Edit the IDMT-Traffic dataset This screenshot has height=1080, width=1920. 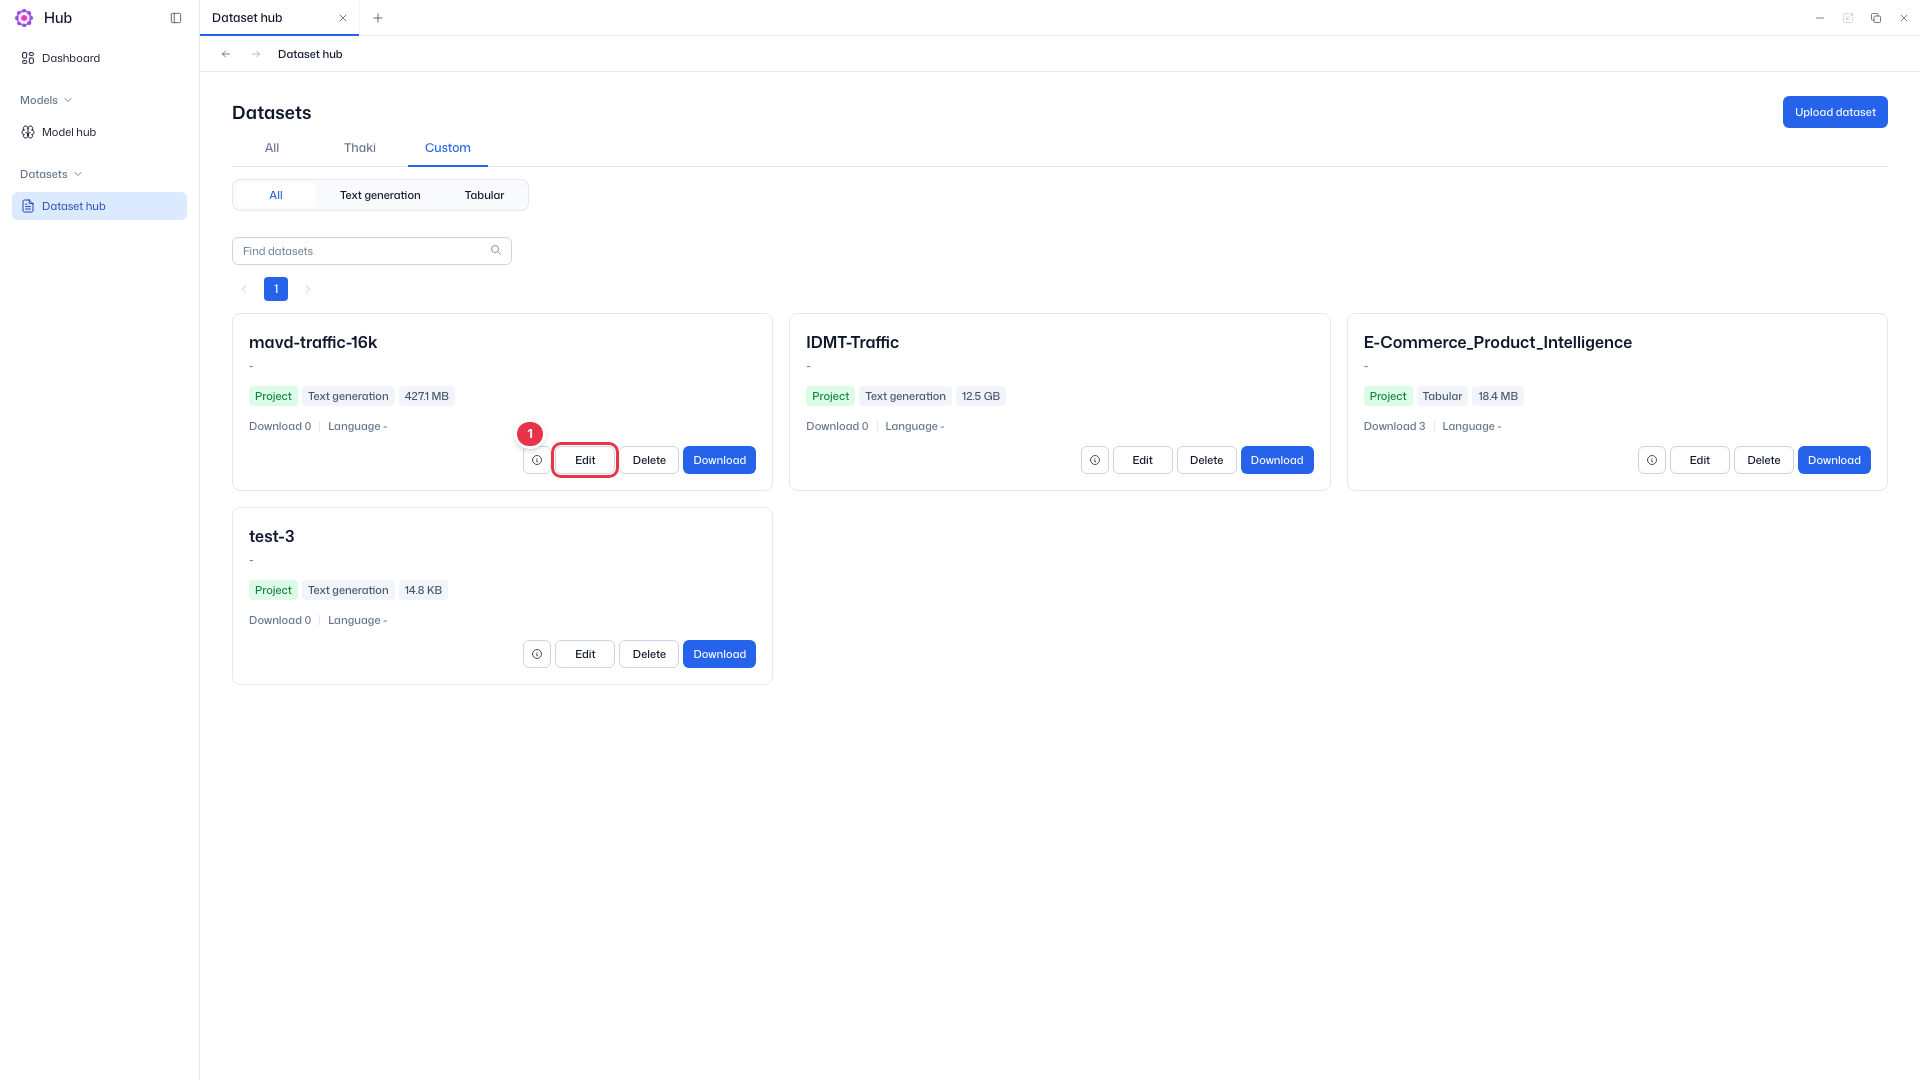point(1143,460)
